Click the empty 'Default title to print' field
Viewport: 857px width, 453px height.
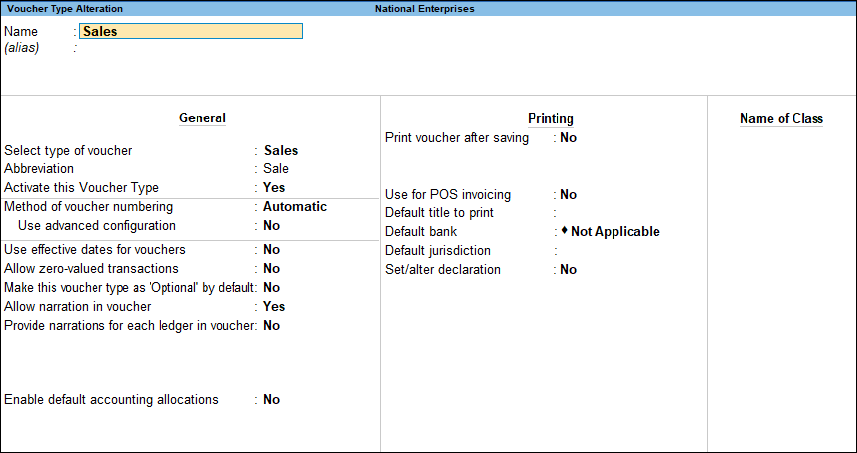(x=631, y=213)
